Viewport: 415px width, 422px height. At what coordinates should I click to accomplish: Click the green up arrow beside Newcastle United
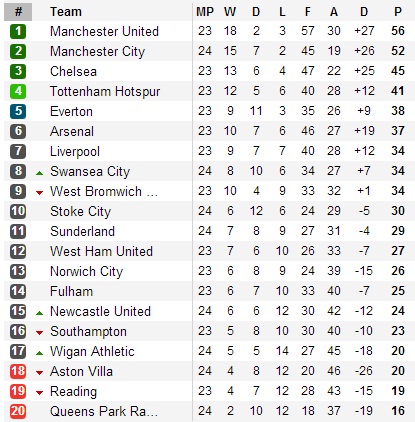click(x=39, y=313)
